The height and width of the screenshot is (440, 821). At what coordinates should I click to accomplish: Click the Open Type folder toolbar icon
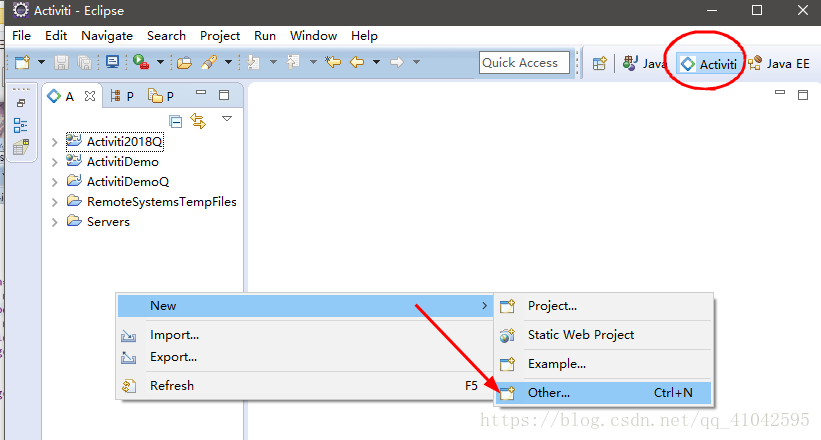(184, 63)
